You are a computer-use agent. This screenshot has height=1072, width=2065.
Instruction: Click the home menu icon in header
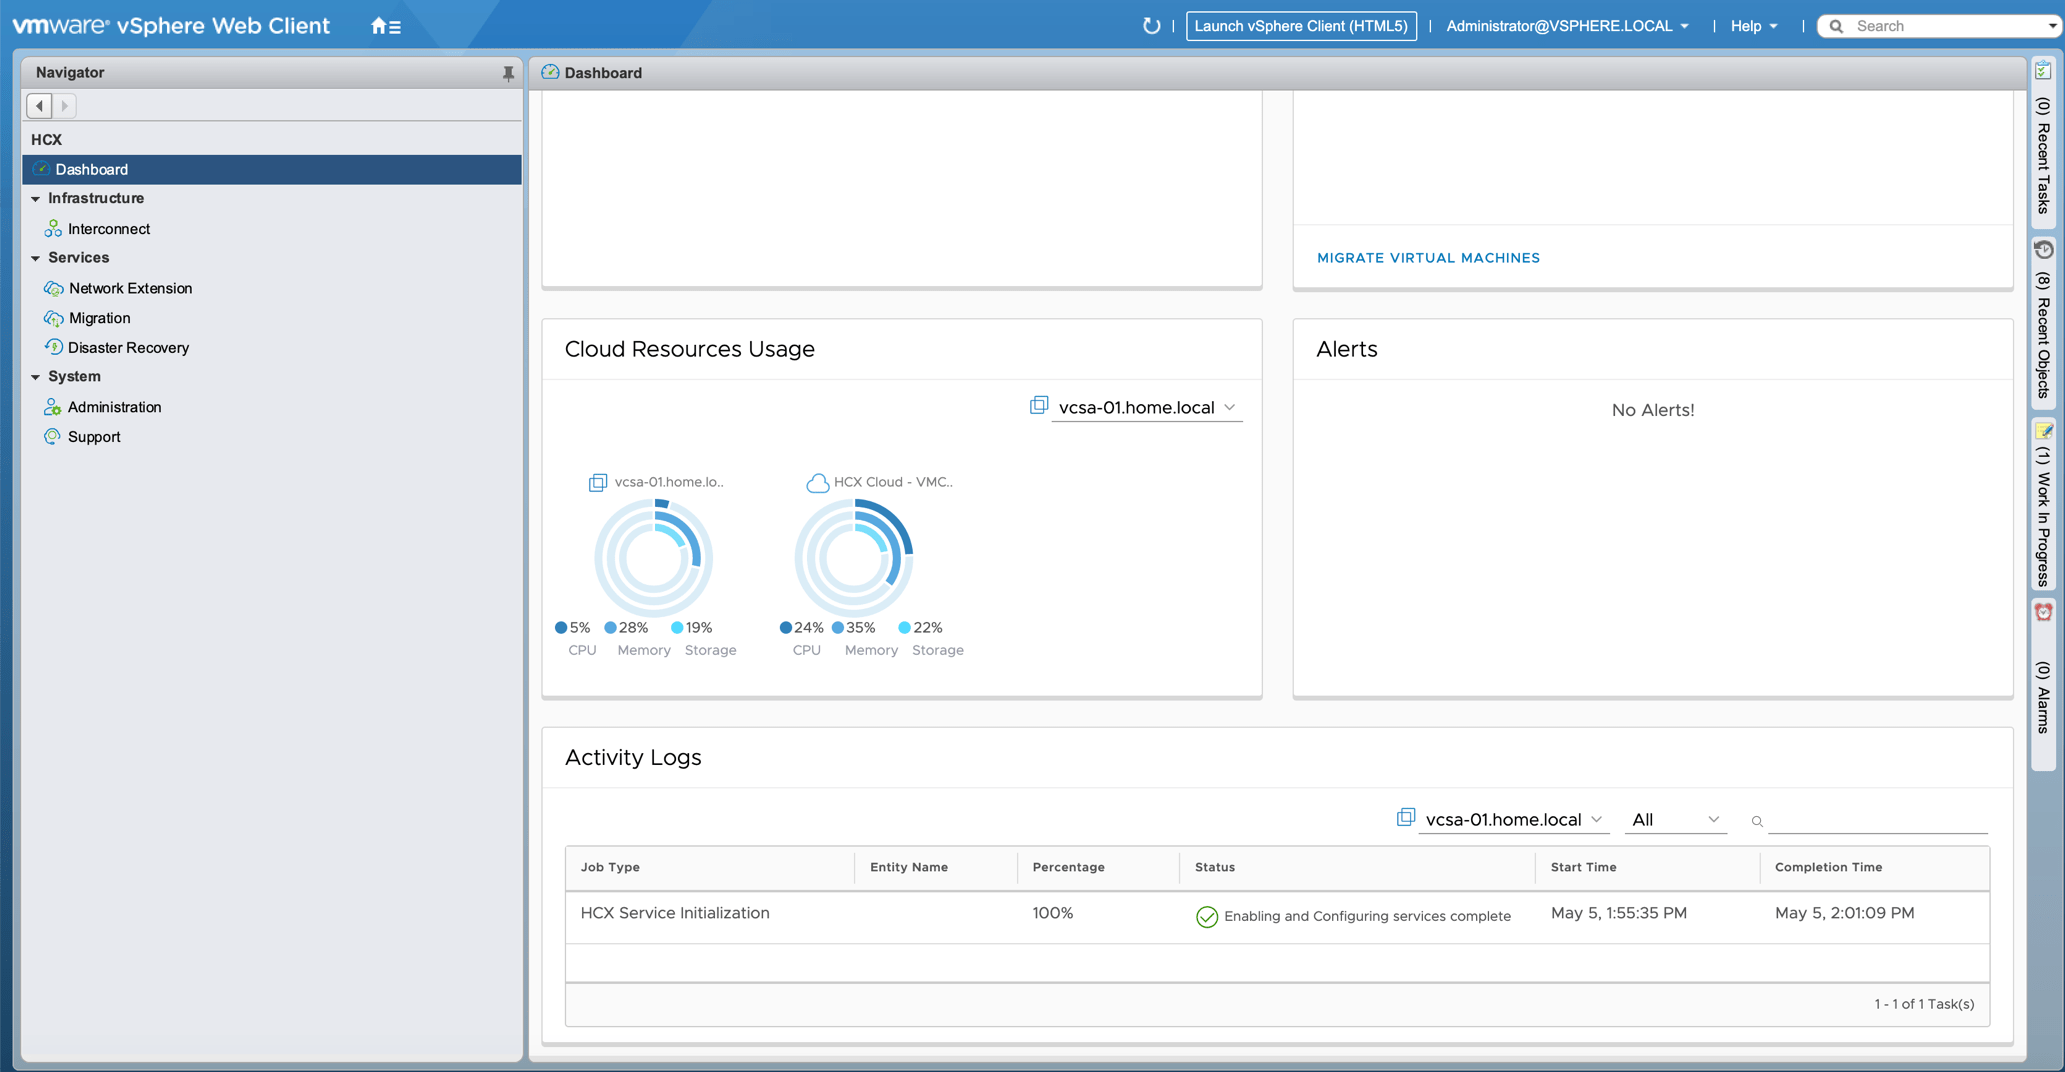click(x=385, y=26)
